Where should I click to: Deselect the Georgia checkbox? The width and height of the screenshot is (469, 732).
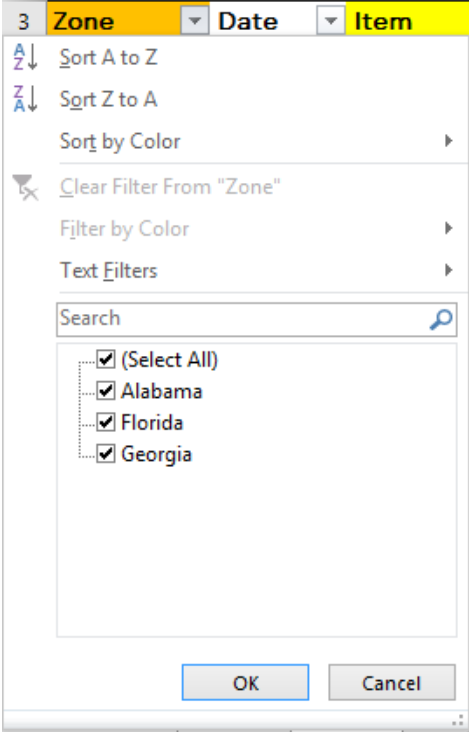coord(106,454)
